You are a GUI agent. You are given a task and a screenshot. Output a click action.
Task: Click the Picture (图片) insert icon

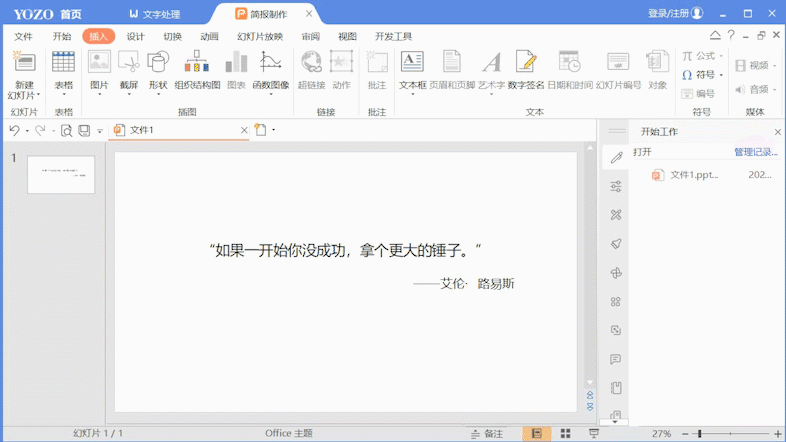tap(99, 62)
